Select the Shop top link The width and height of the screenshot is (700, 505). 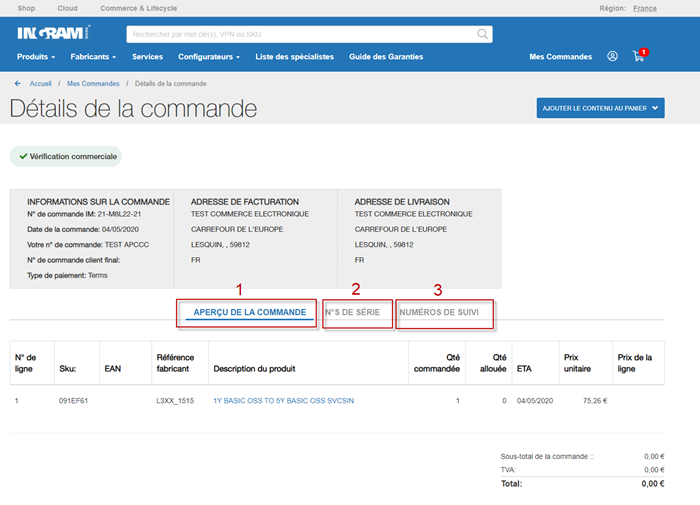(26, 8)
